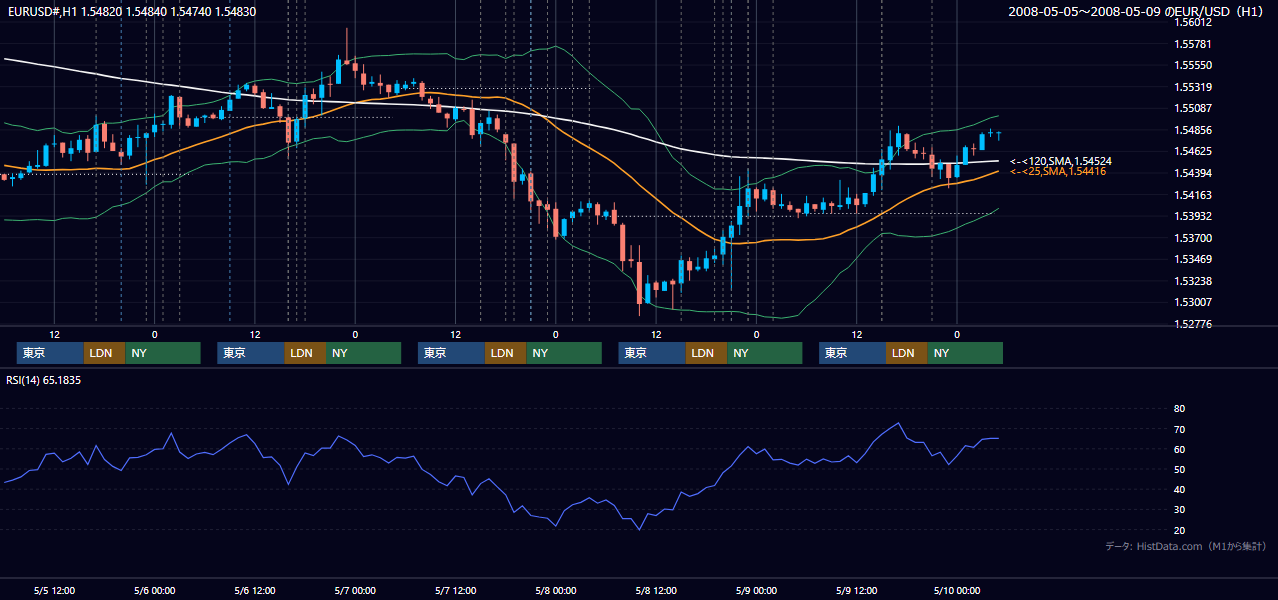The height and width of the screenshot is (600, 1278).
Task: Select price axis value 1.53007
Action: click(x=1193, y=303)
